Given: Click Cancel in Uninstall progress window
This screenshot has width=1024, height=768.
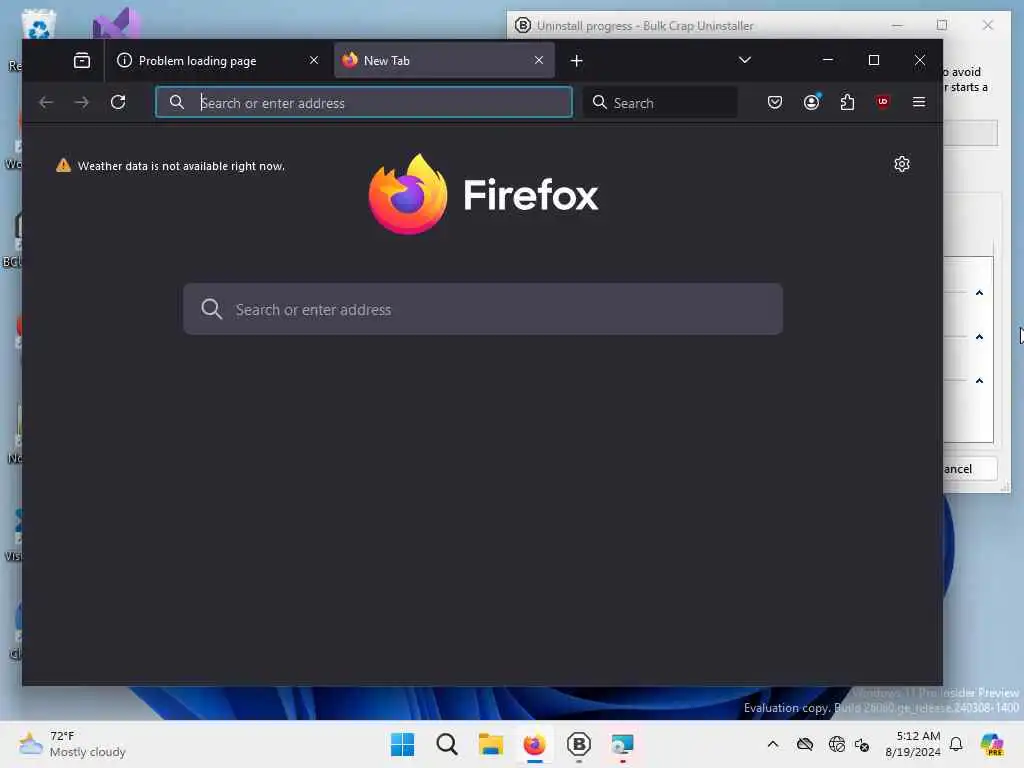Looking at the screenshot, I should pyautogui.click(x=970, y=469).
